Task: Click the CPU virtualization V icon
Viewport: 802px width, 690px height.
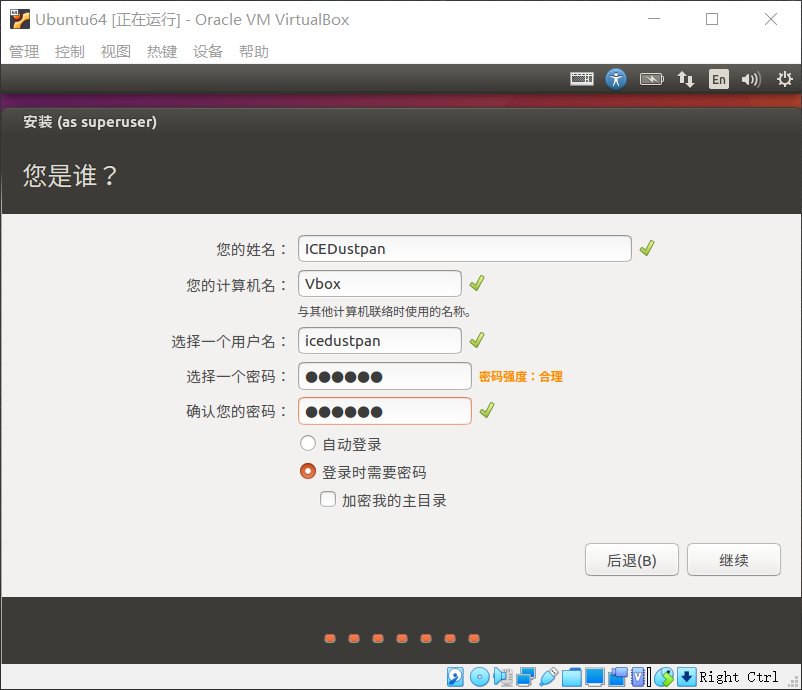Action: point(638,677)
